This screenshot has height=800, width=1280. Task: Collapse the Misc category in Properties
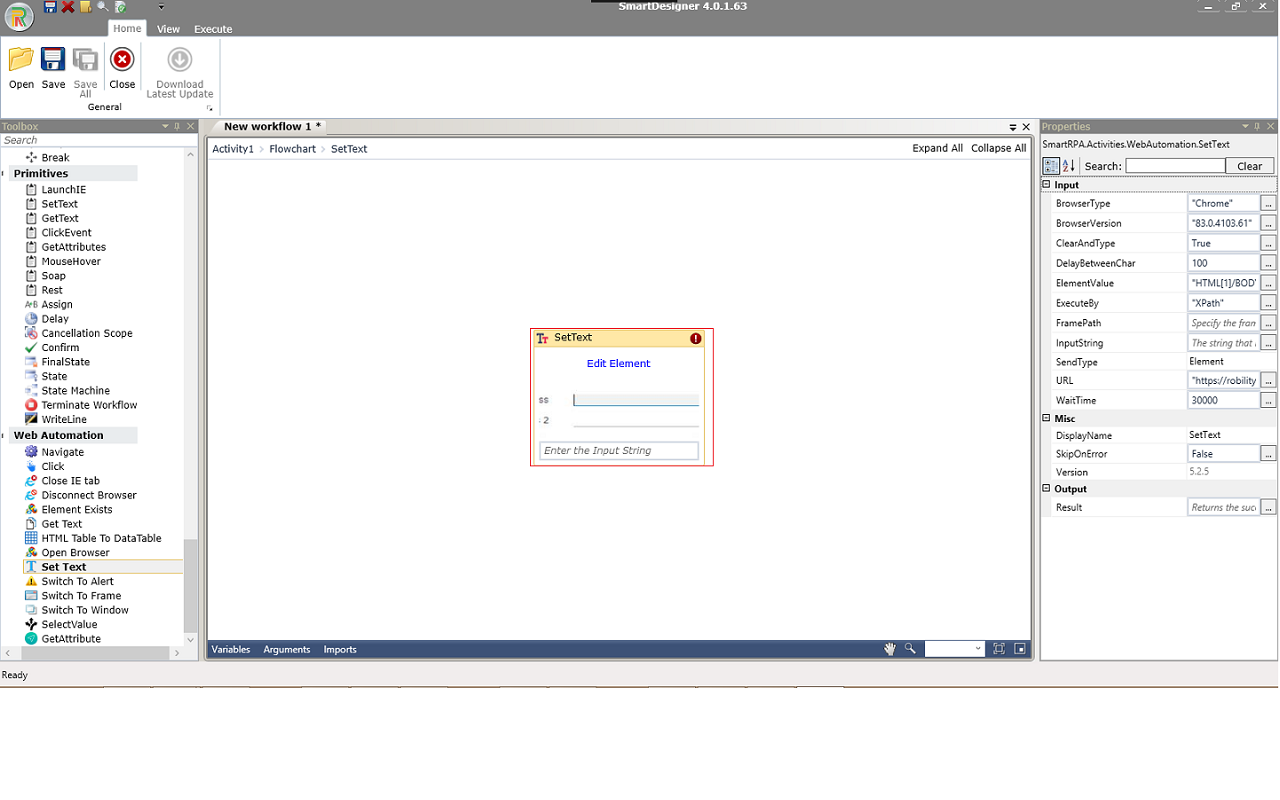(1046, 418)
